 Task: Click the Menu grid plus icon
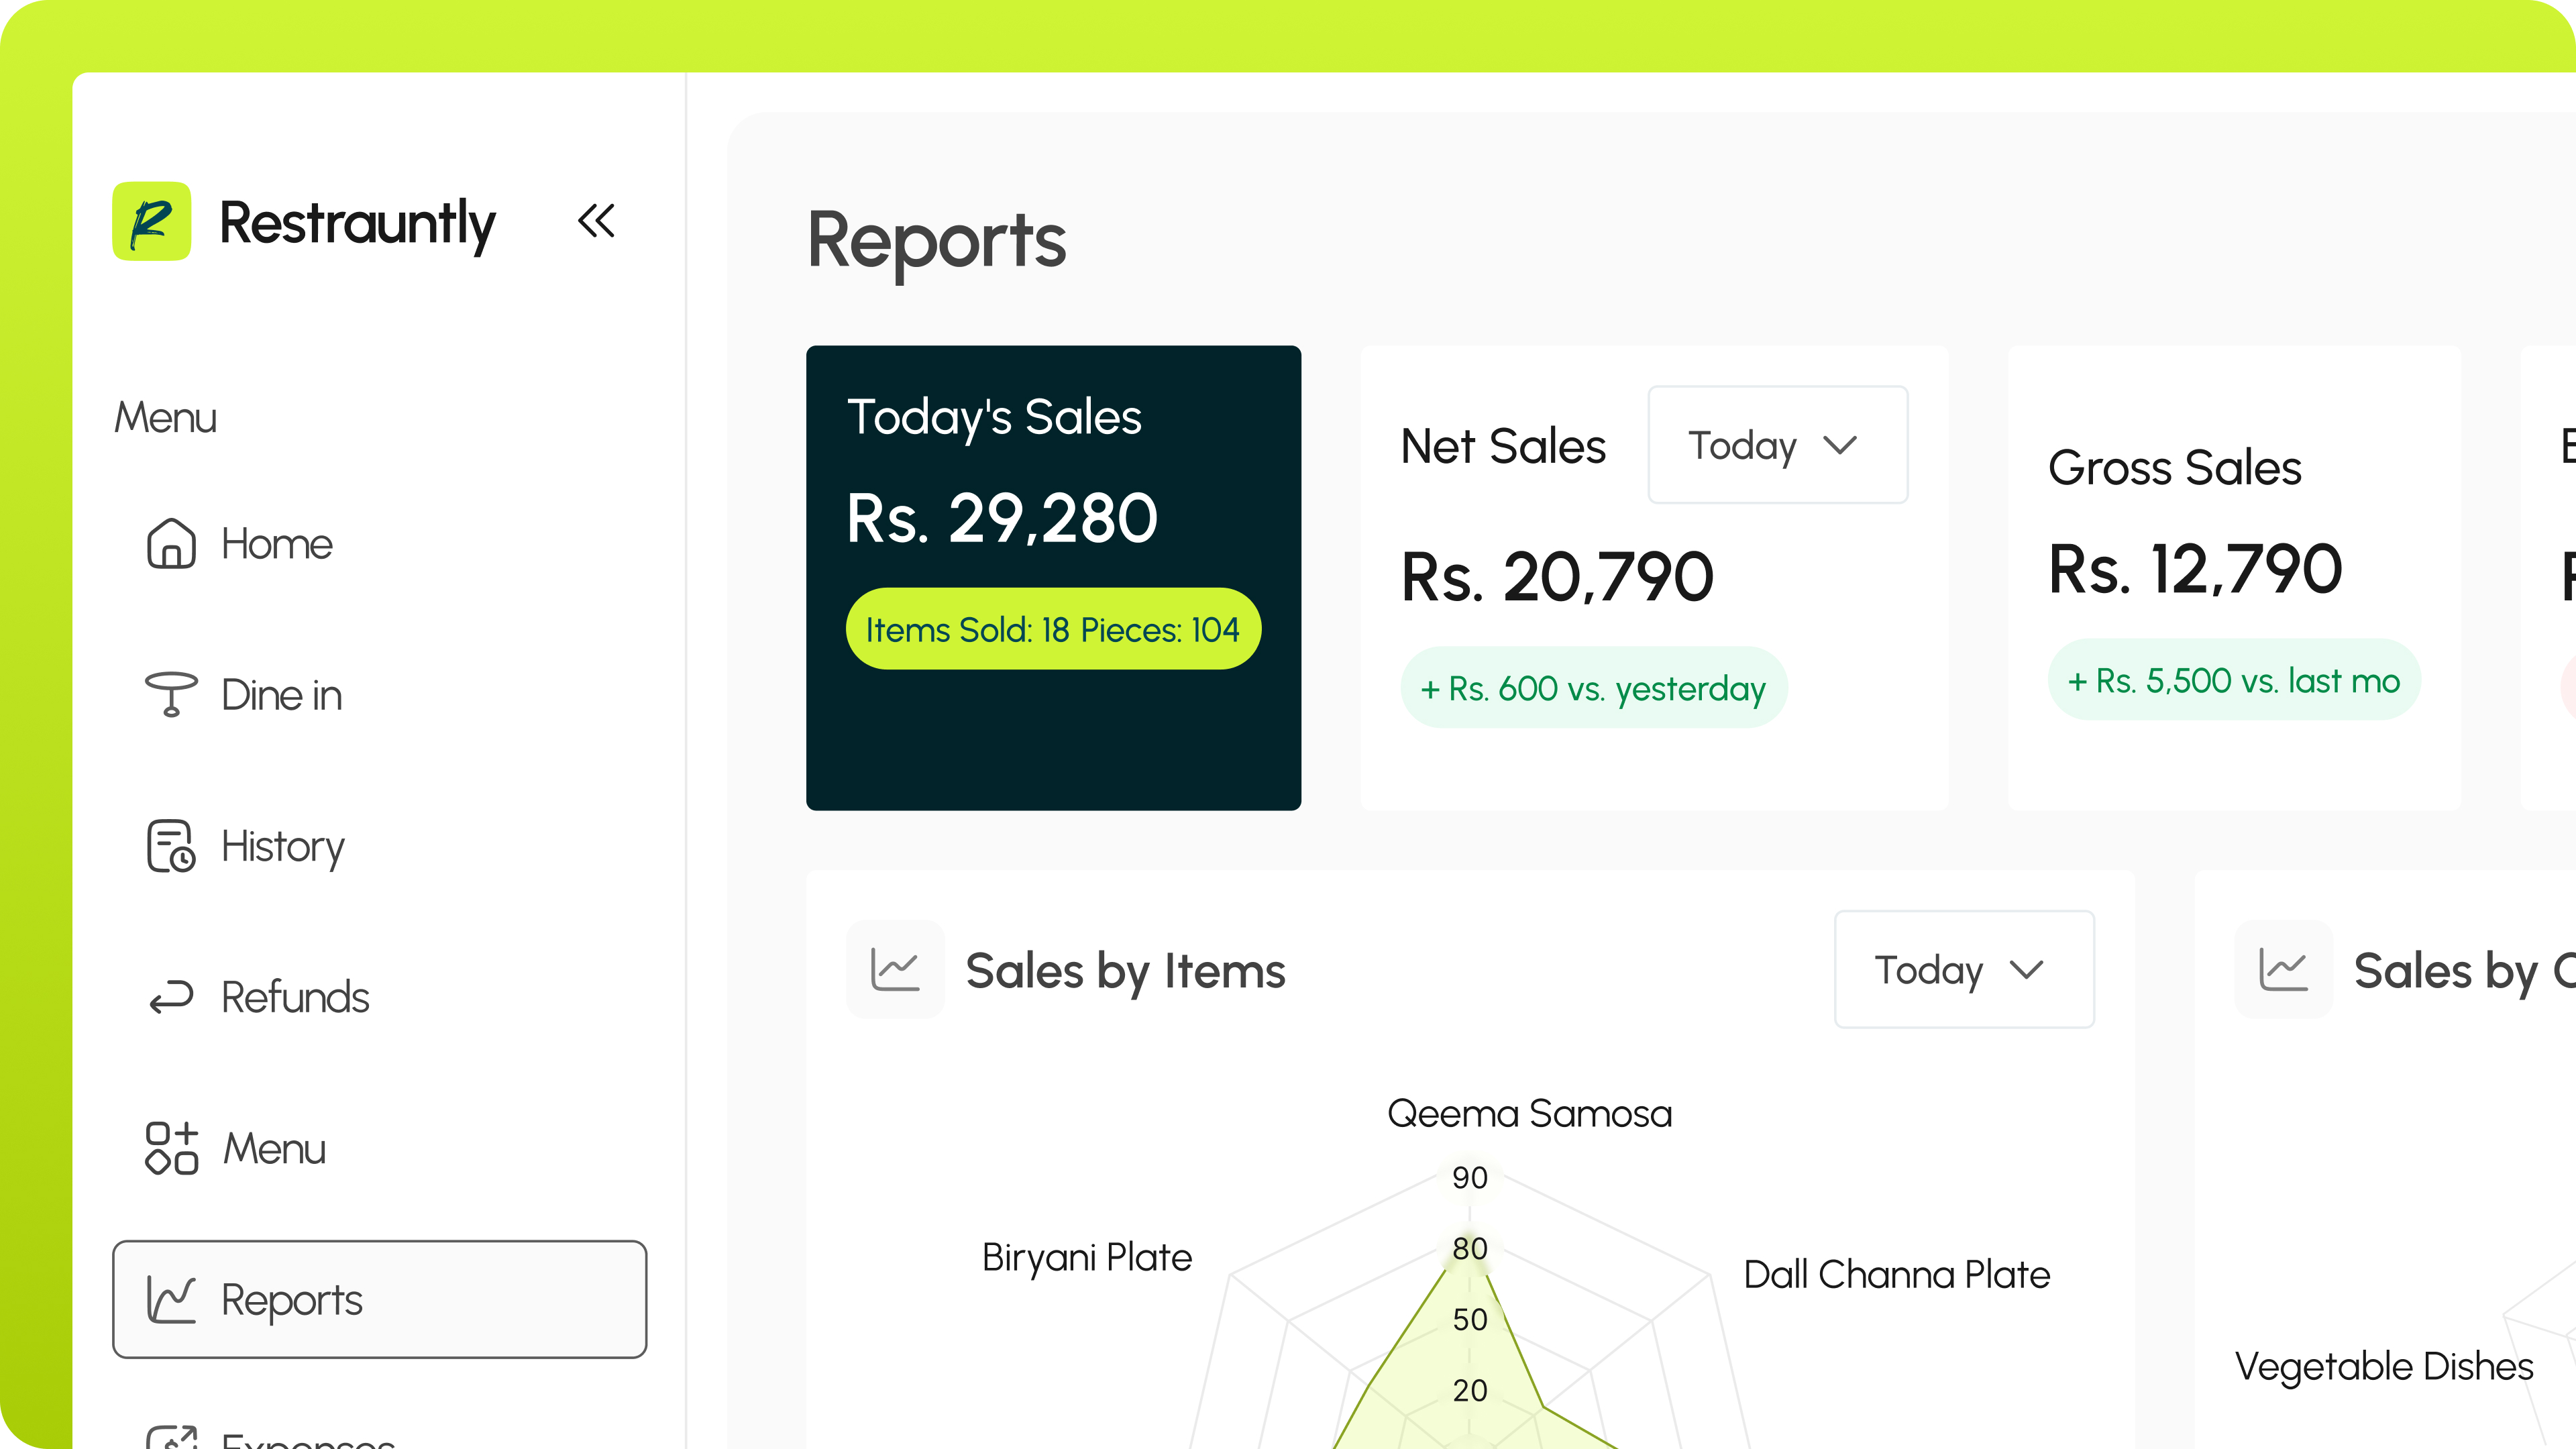171,1148
